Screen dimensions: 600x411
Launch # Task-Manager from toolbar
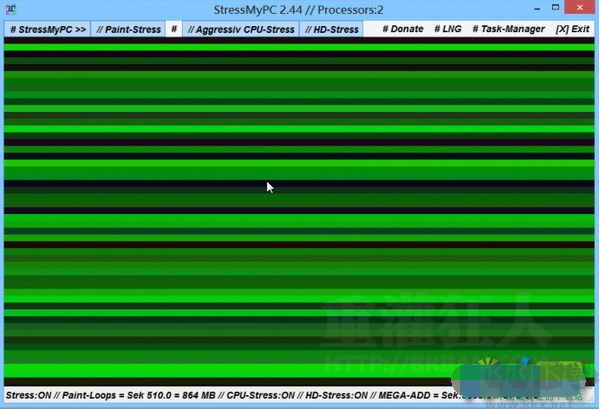(x=509, y=29)
